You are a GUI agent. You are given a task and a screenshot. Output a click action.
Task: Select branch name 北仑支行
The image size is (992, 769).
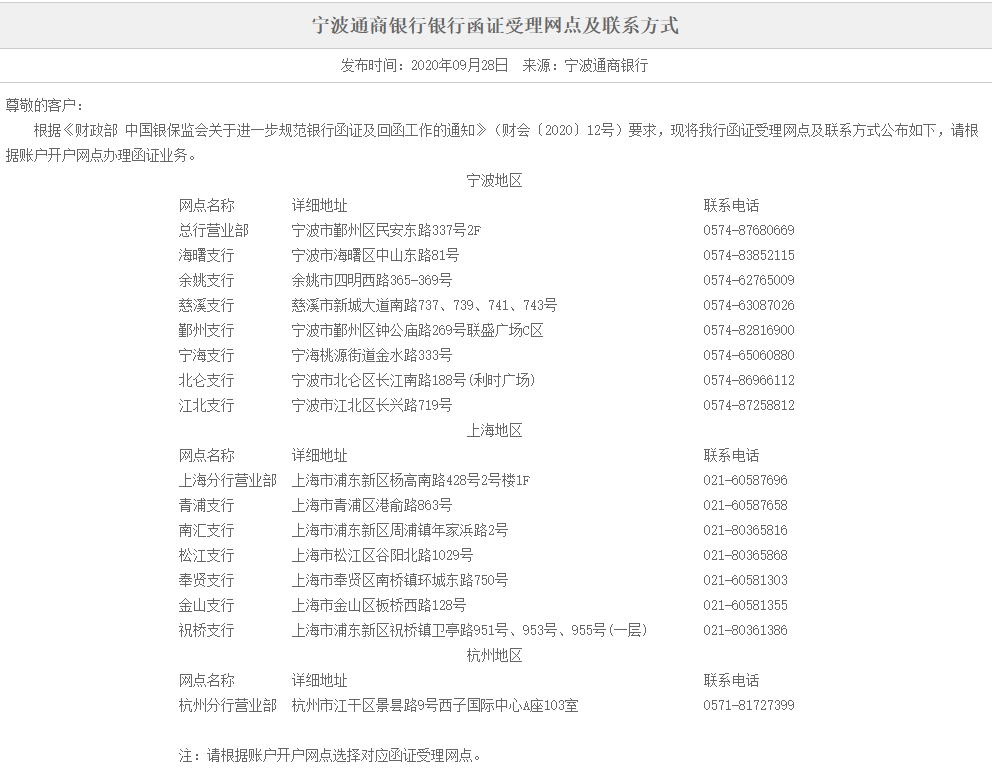206,380
